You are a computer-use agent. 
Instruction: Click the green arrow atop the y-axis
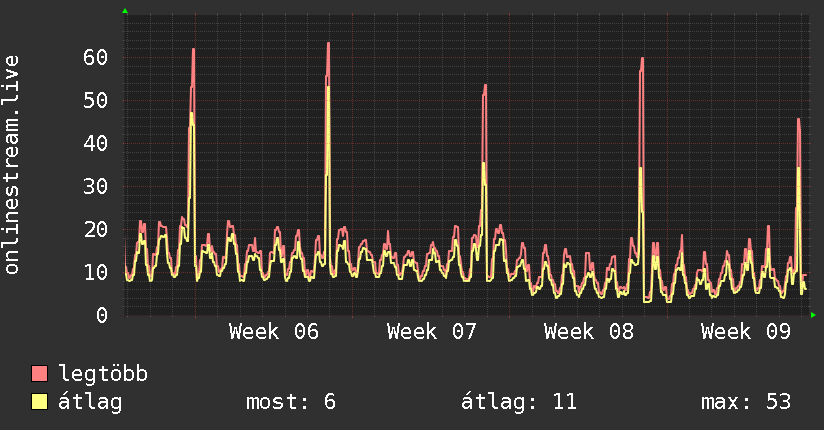(125, 11)
